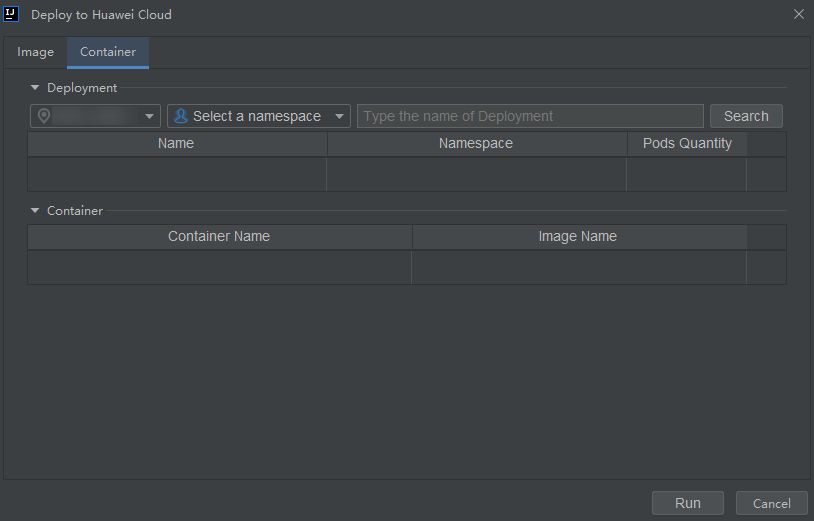Click the Name column header

click(x=177, y=144)
